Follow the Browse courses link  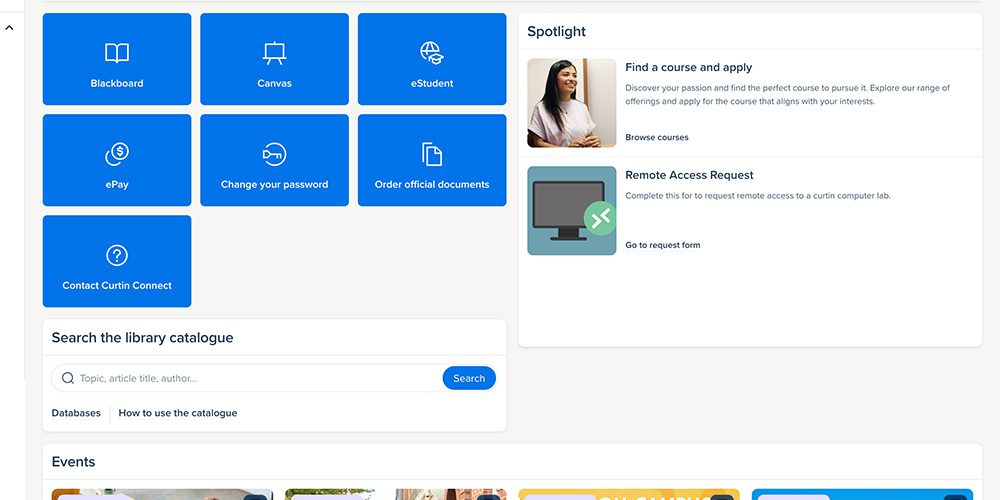point(657,137)
